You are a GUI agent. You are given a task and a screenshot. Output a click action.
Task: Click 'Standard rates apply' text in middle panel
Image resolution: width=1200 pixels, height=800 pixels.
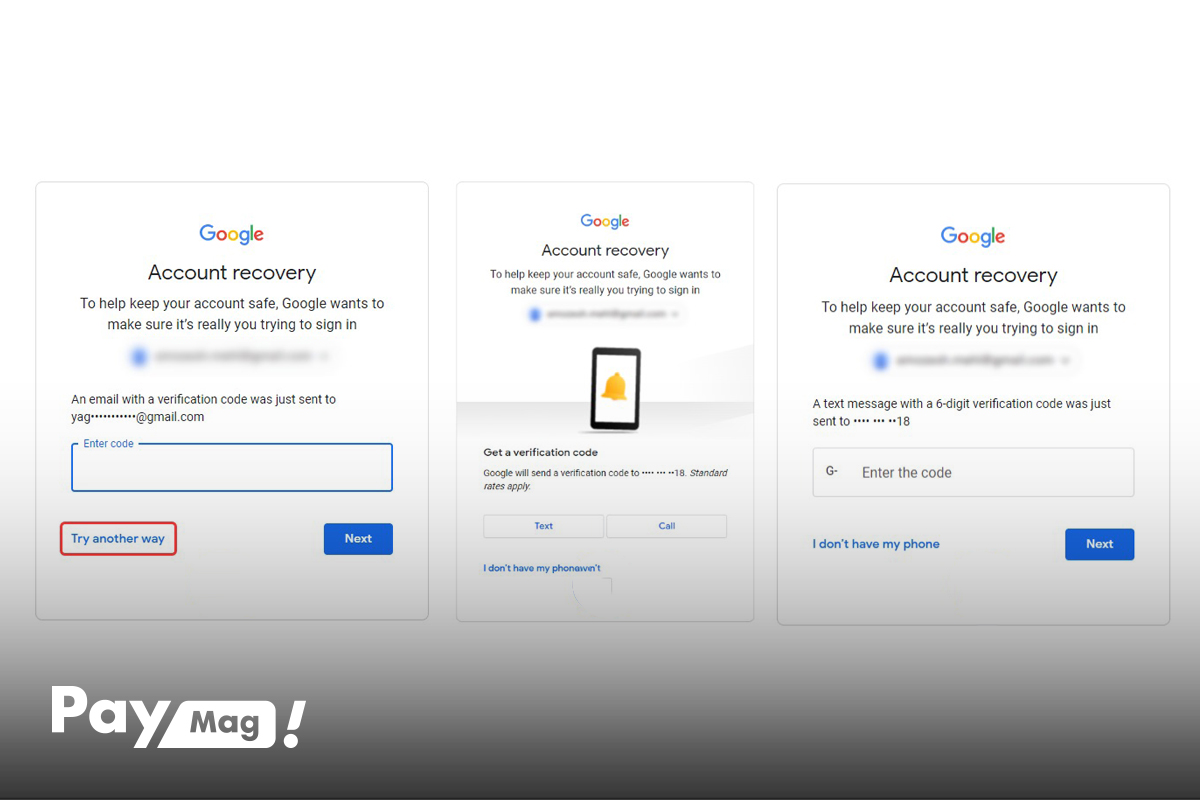tap(606, 480)
